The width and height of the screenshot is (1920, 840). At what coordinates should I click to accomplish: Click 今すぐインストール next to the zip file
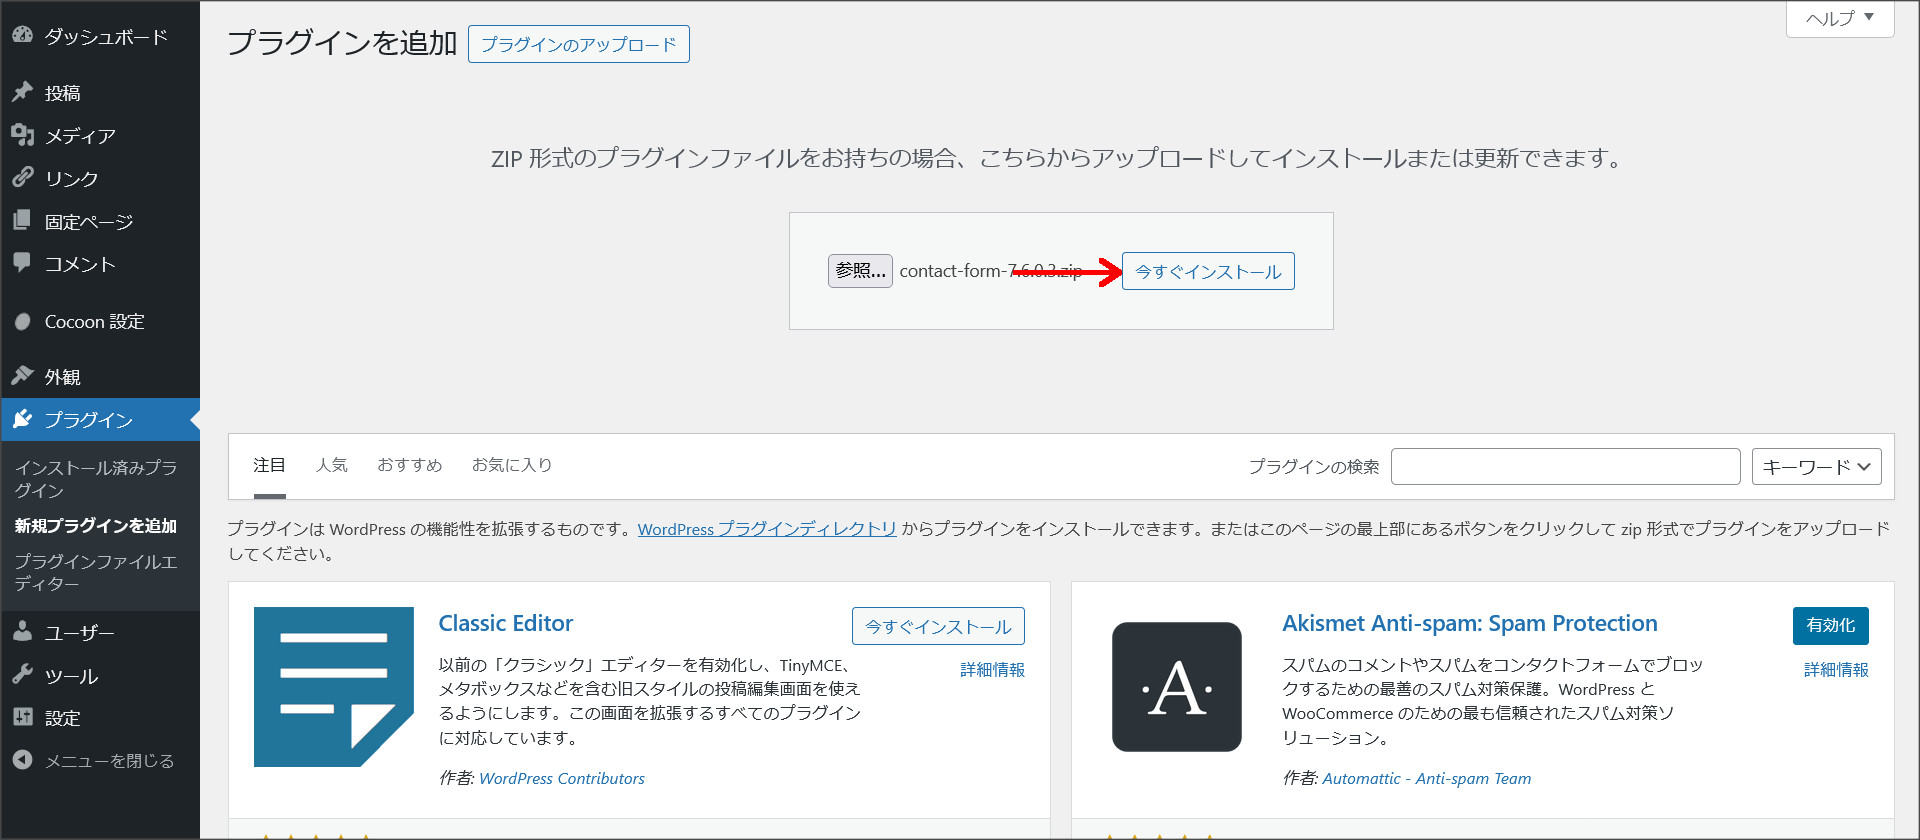point(1208,271)
